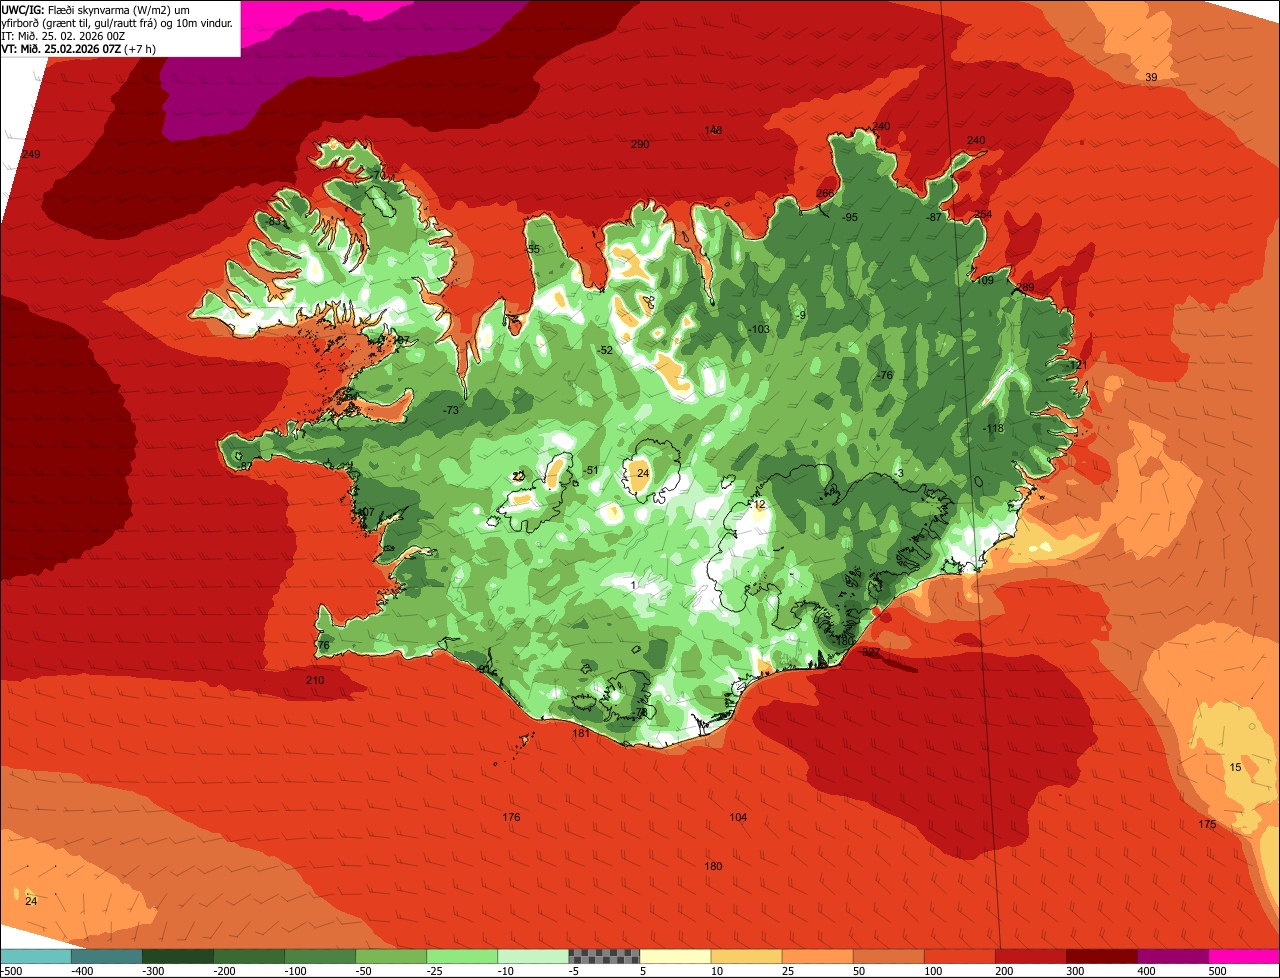Click the map value "290"
The image size is (1280, 978).
[640, 145]
